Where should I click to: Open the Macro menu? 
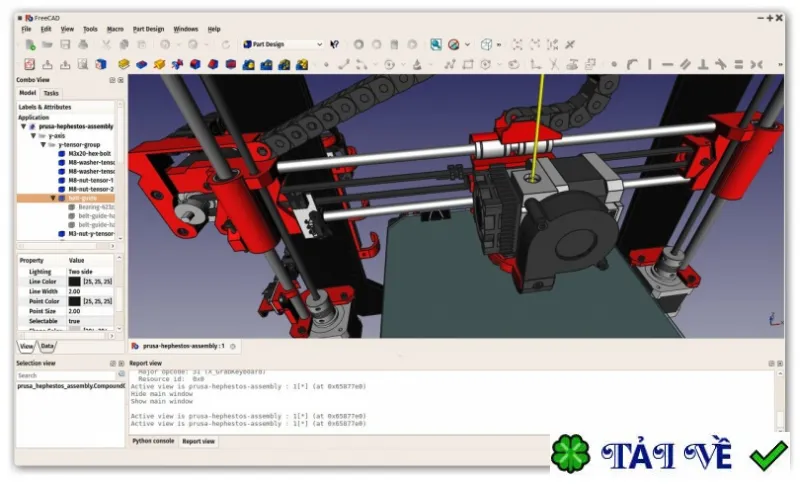point(115,29)
